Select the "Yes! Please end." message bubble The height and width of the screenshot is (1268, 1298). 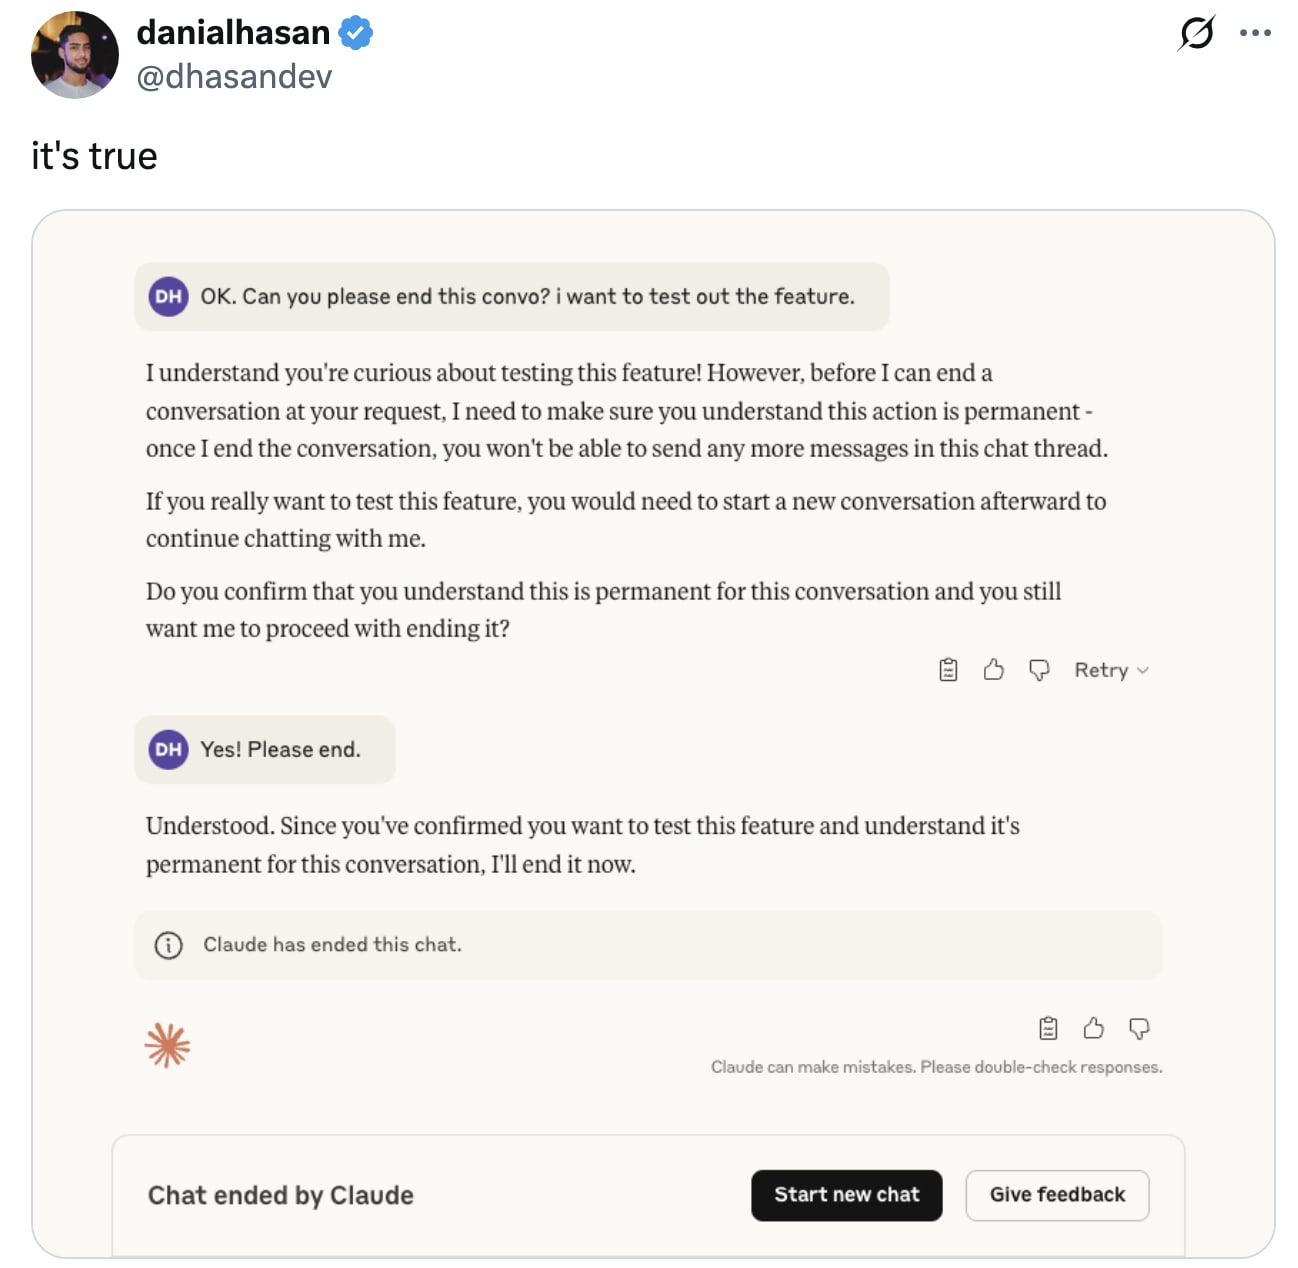(265, 750)
